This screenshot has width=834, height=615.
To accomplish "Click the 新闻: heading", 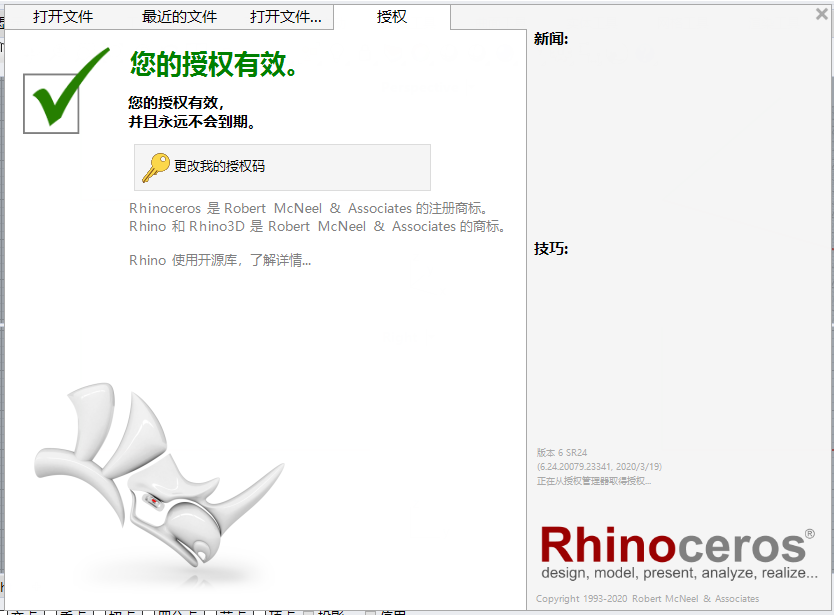I will [x=551, y=39].
